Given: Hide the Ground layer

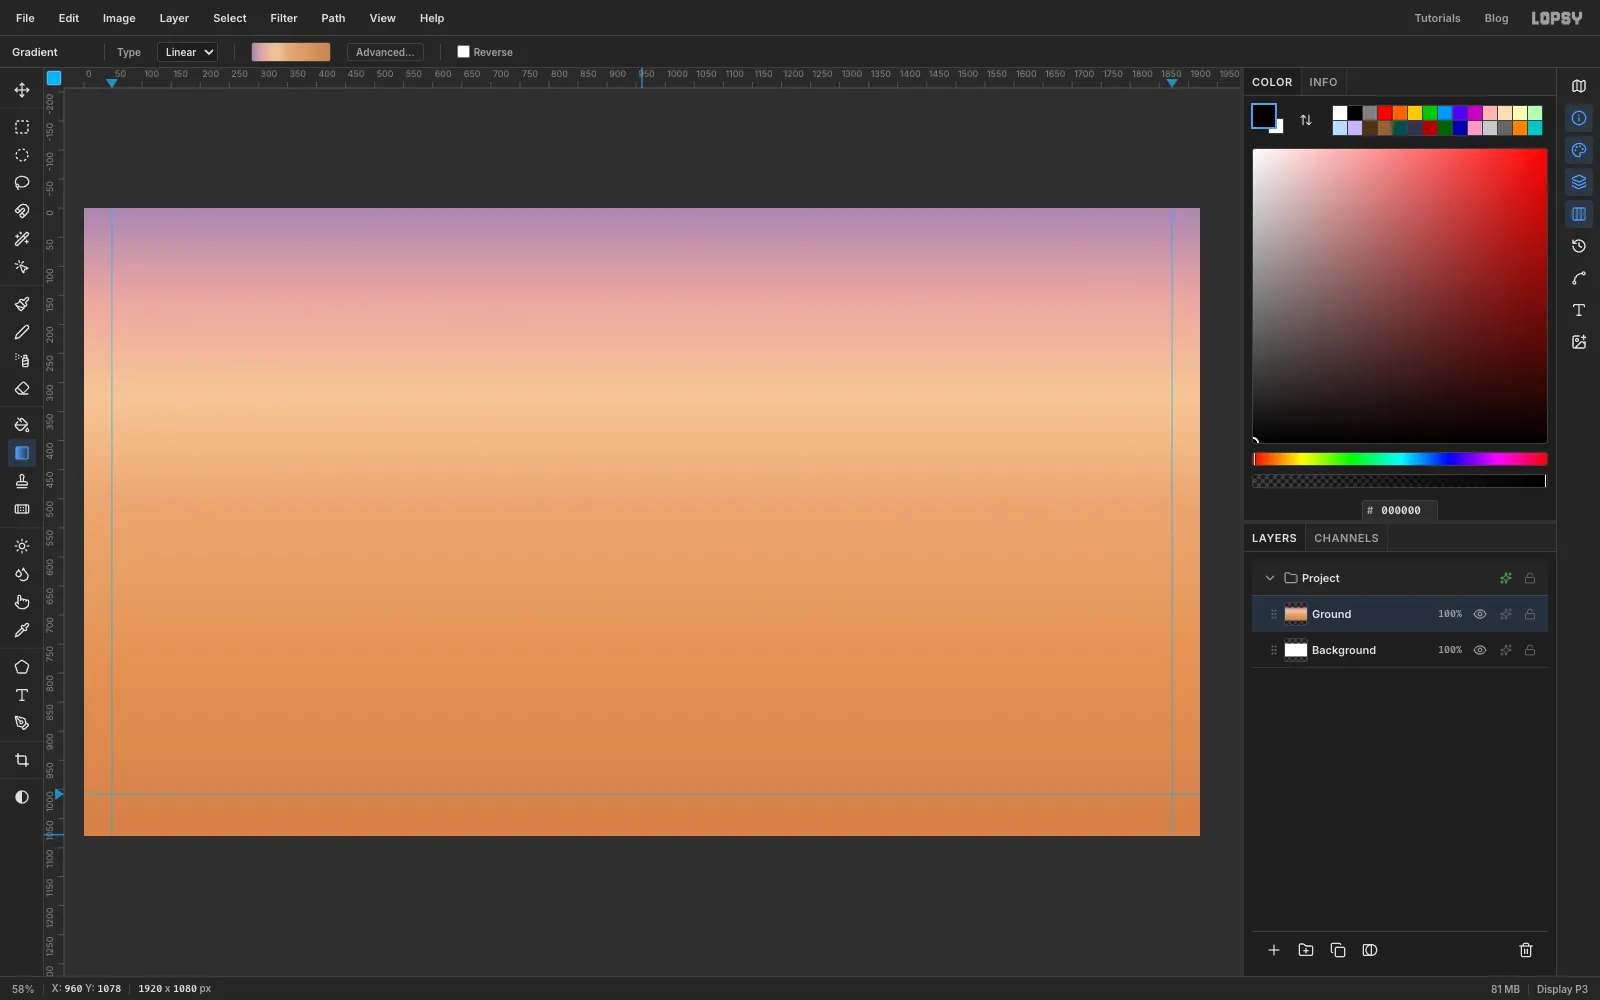Looking at the screenshot, I should click(1480, 614).
